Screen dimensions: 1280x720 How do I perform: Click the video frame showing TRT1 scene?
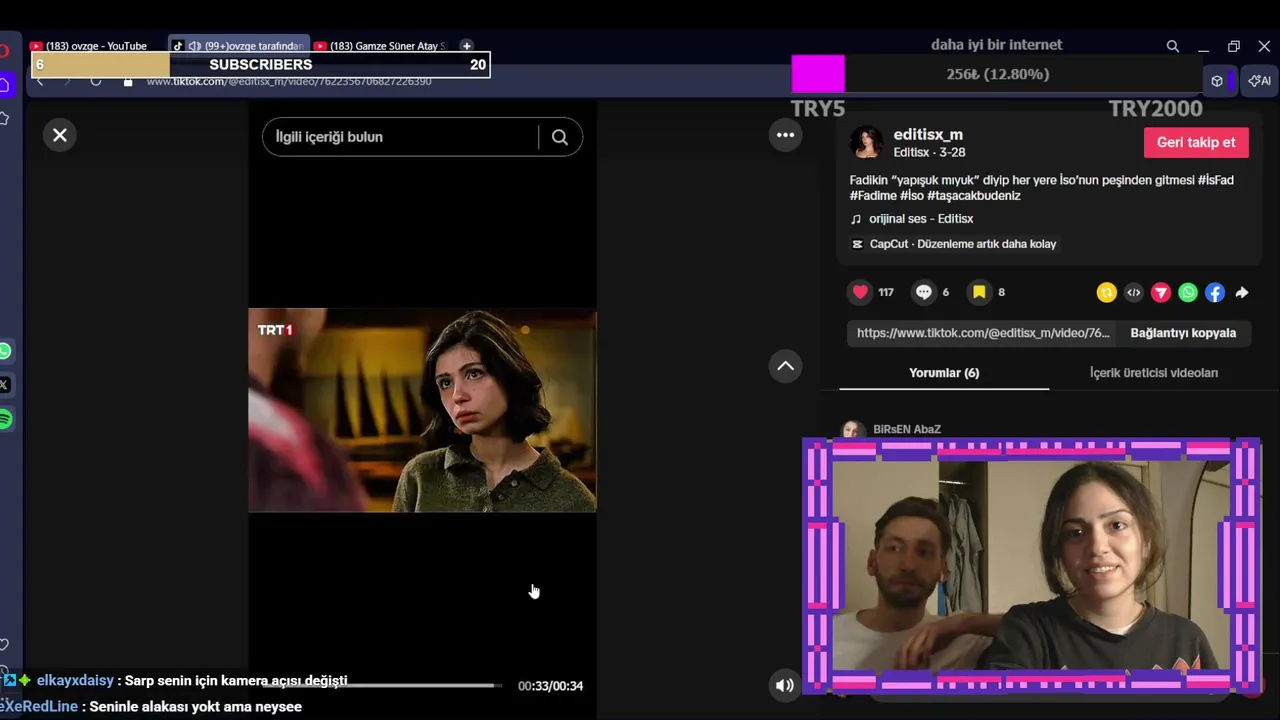[422, 410]
